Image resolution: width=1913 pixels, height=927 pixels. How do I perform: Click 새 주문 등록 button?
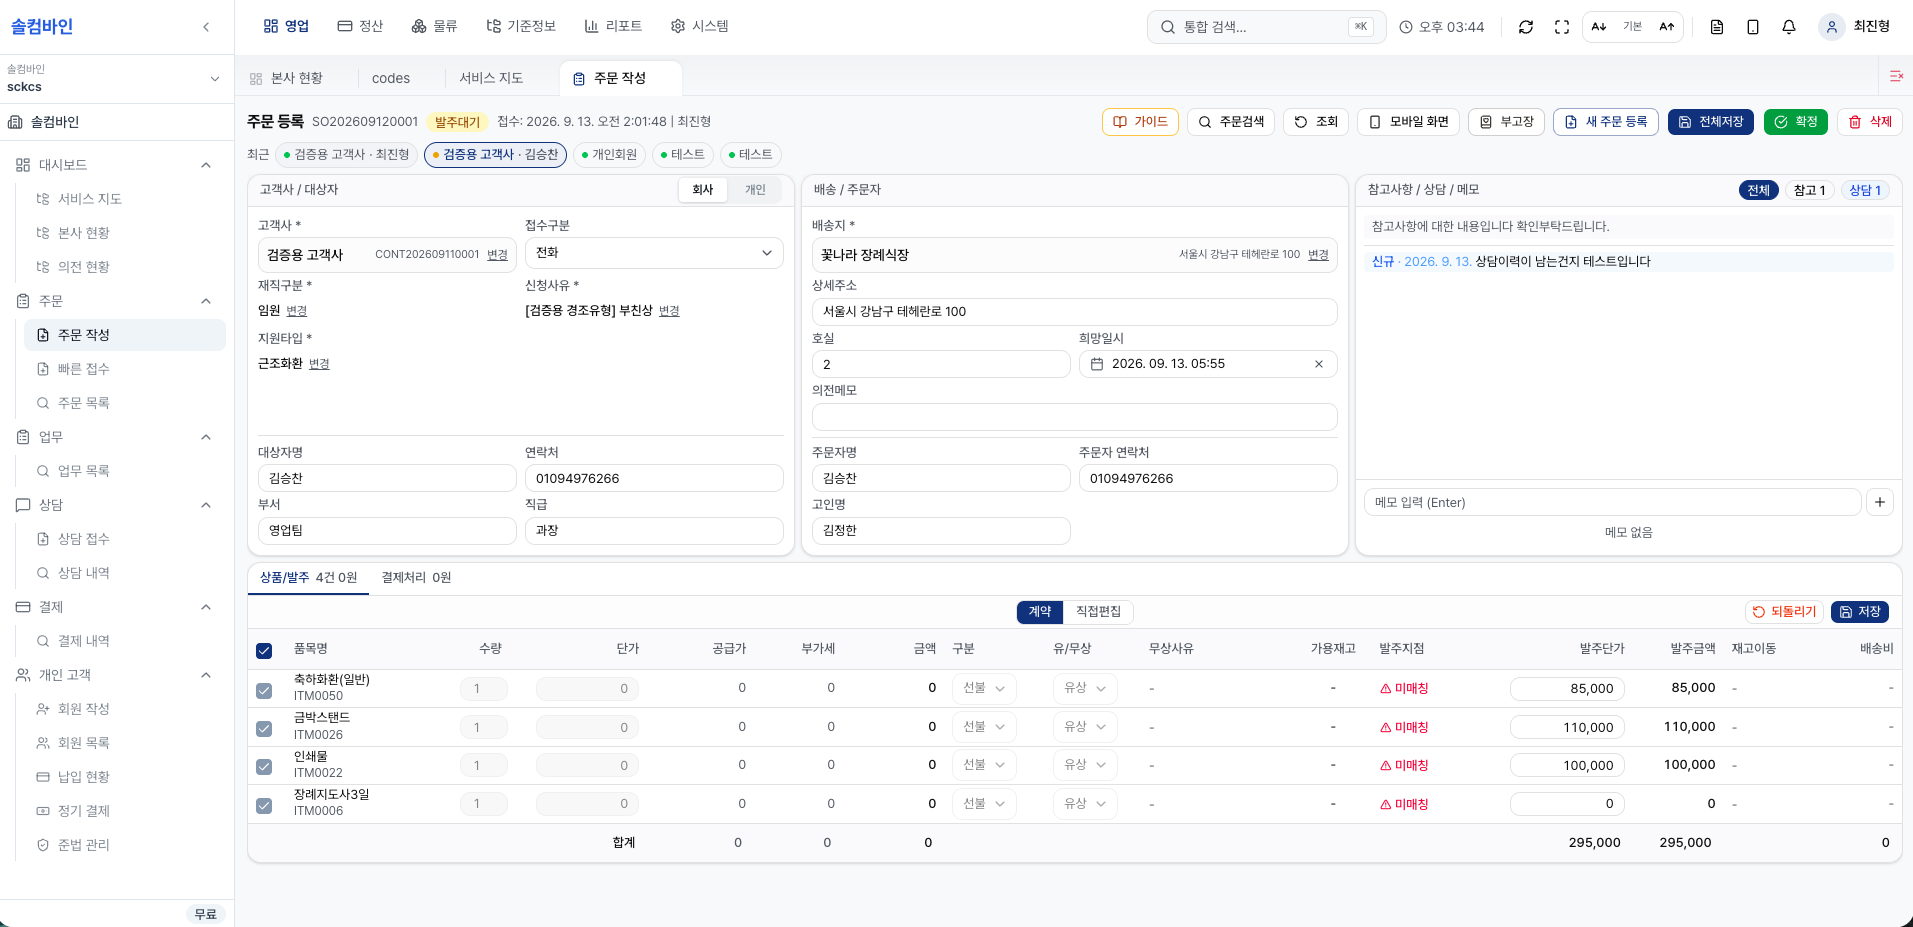(1606, 122)
